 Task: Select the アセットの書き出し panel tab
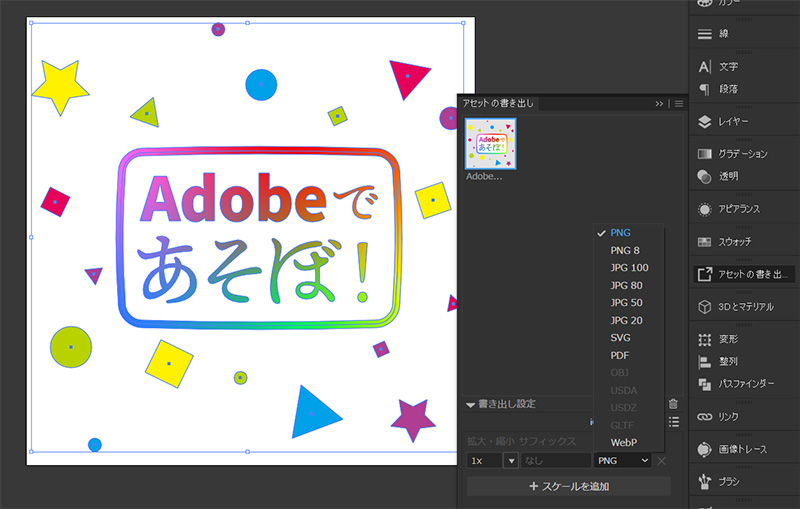(x=498, y=103)
